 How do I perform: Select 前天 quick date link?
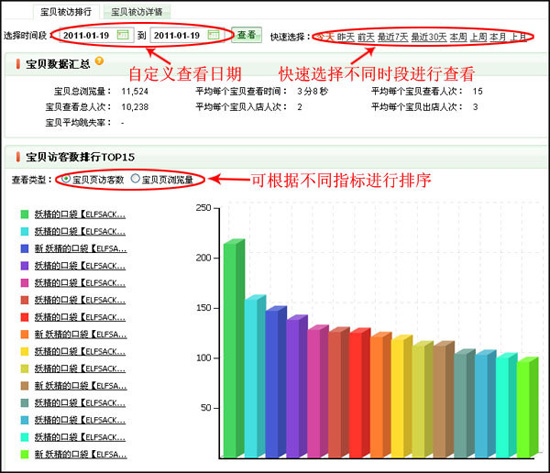pos(366,37)
